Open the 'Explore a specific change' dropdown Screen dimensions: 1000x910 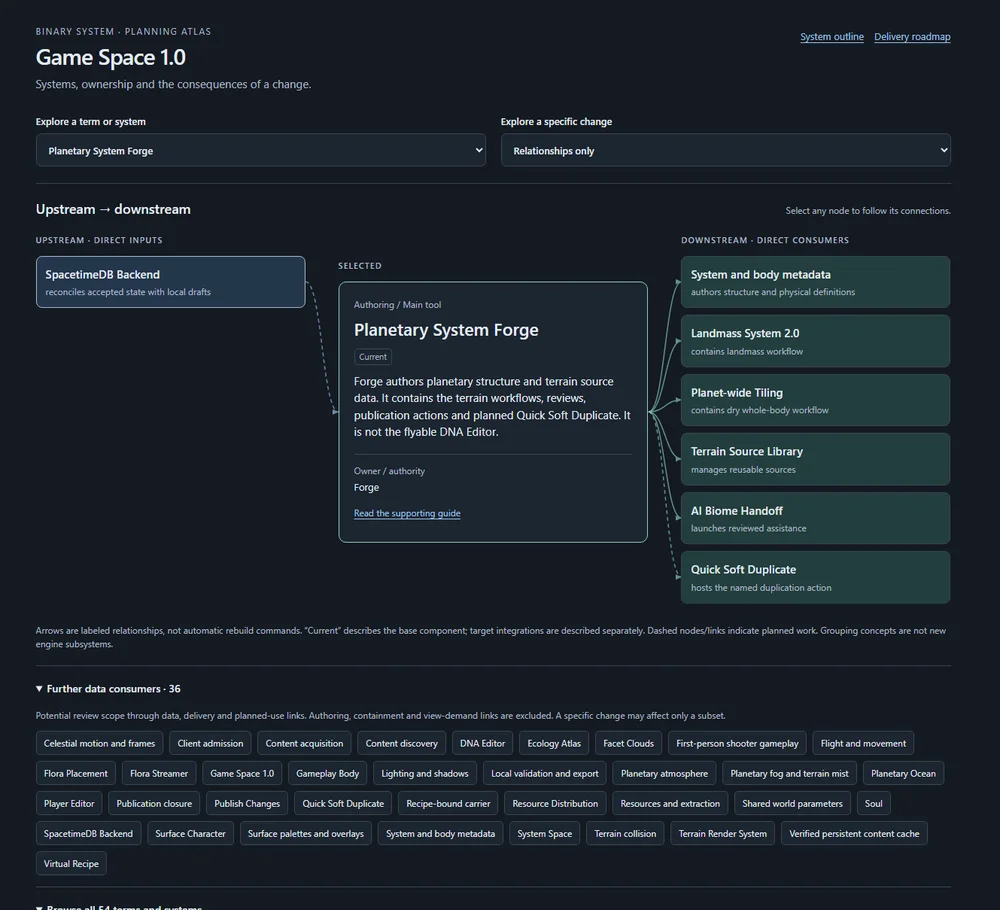tap(725, 150)
